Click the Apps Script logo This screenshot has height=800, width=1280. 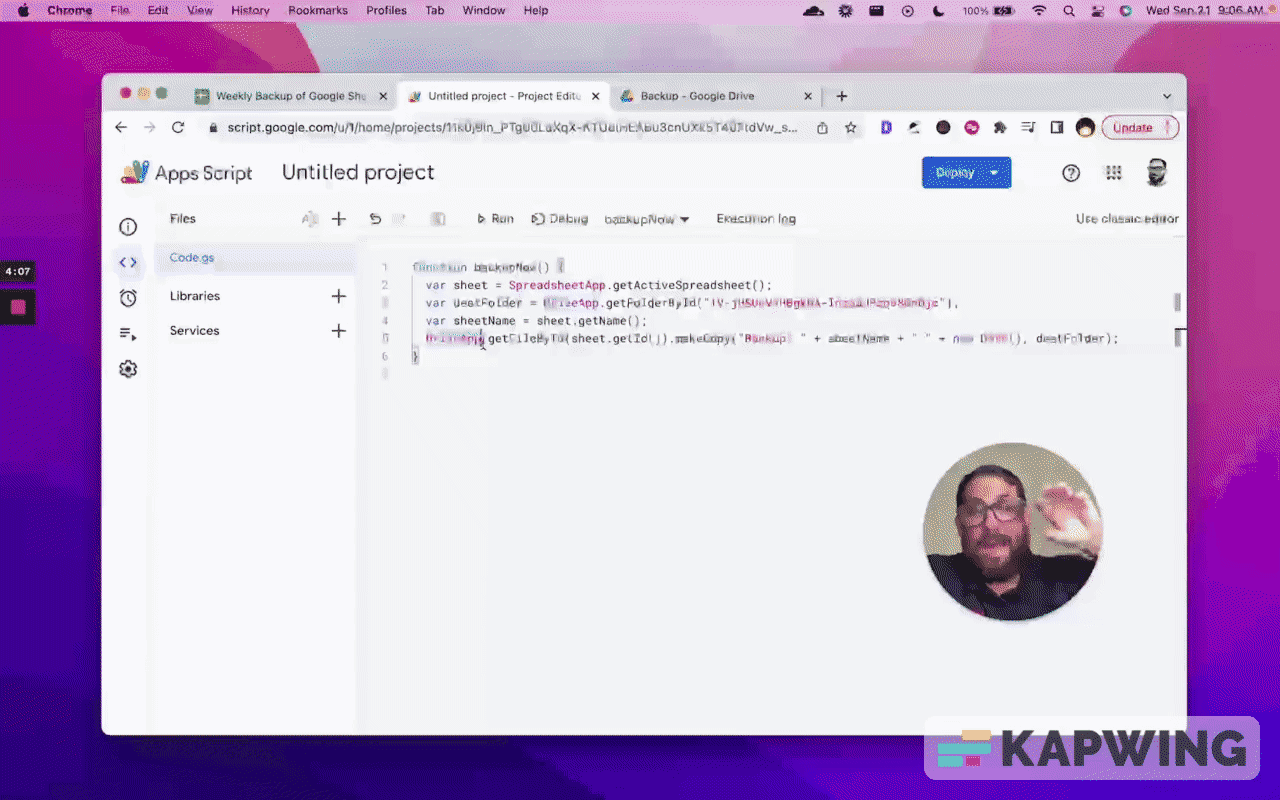click(x=187, y=173)
